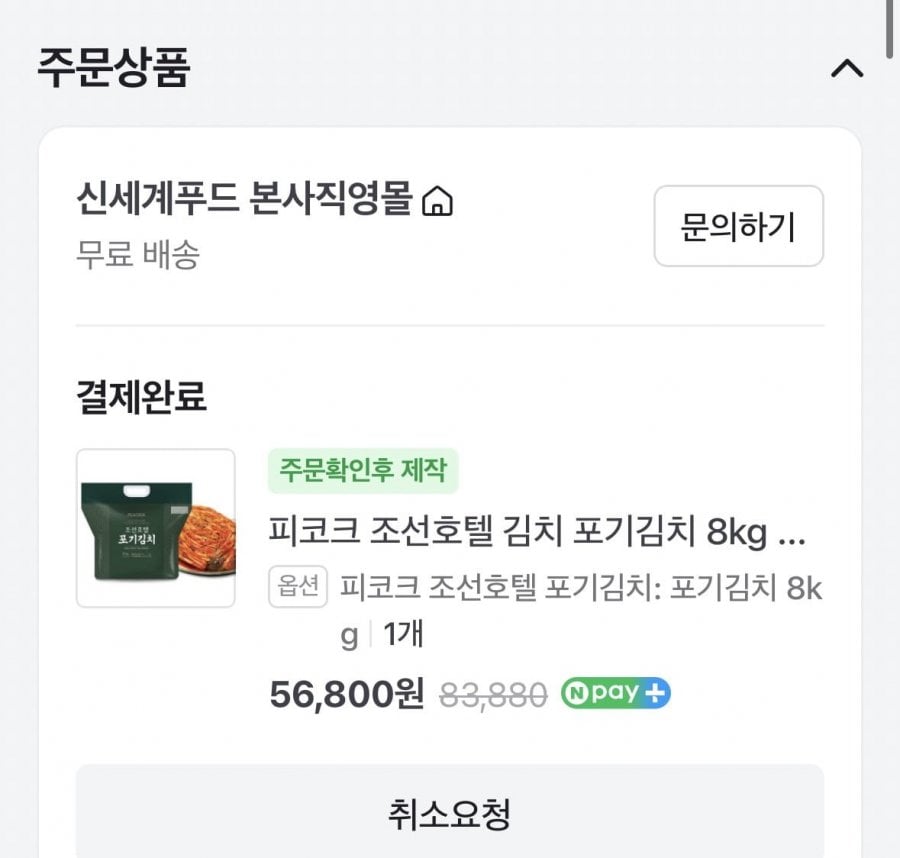This screenshot has width=900, height=858.
Task: Click the green 주문확인후 제작 badge
Action: 363,470
